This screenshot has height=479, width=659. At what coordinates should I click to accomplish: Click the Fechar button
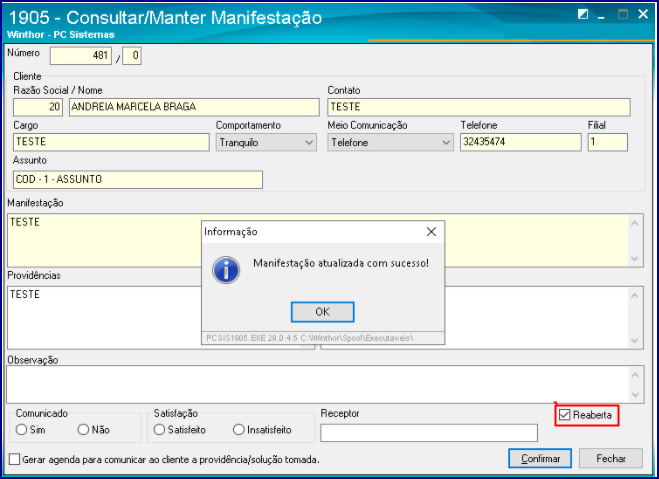[611, 458]
